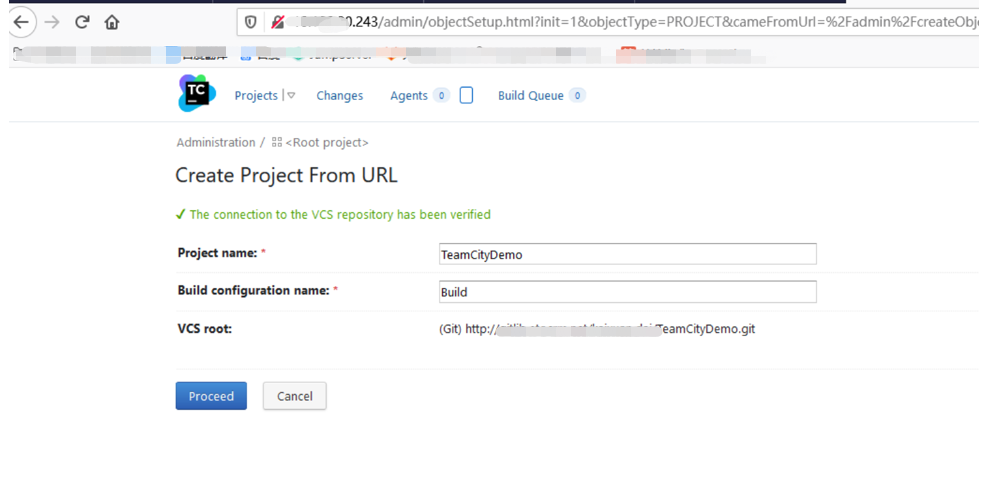
Task: Open the Build Queue page
Action: pyautogui.click(x=531, y=96)
